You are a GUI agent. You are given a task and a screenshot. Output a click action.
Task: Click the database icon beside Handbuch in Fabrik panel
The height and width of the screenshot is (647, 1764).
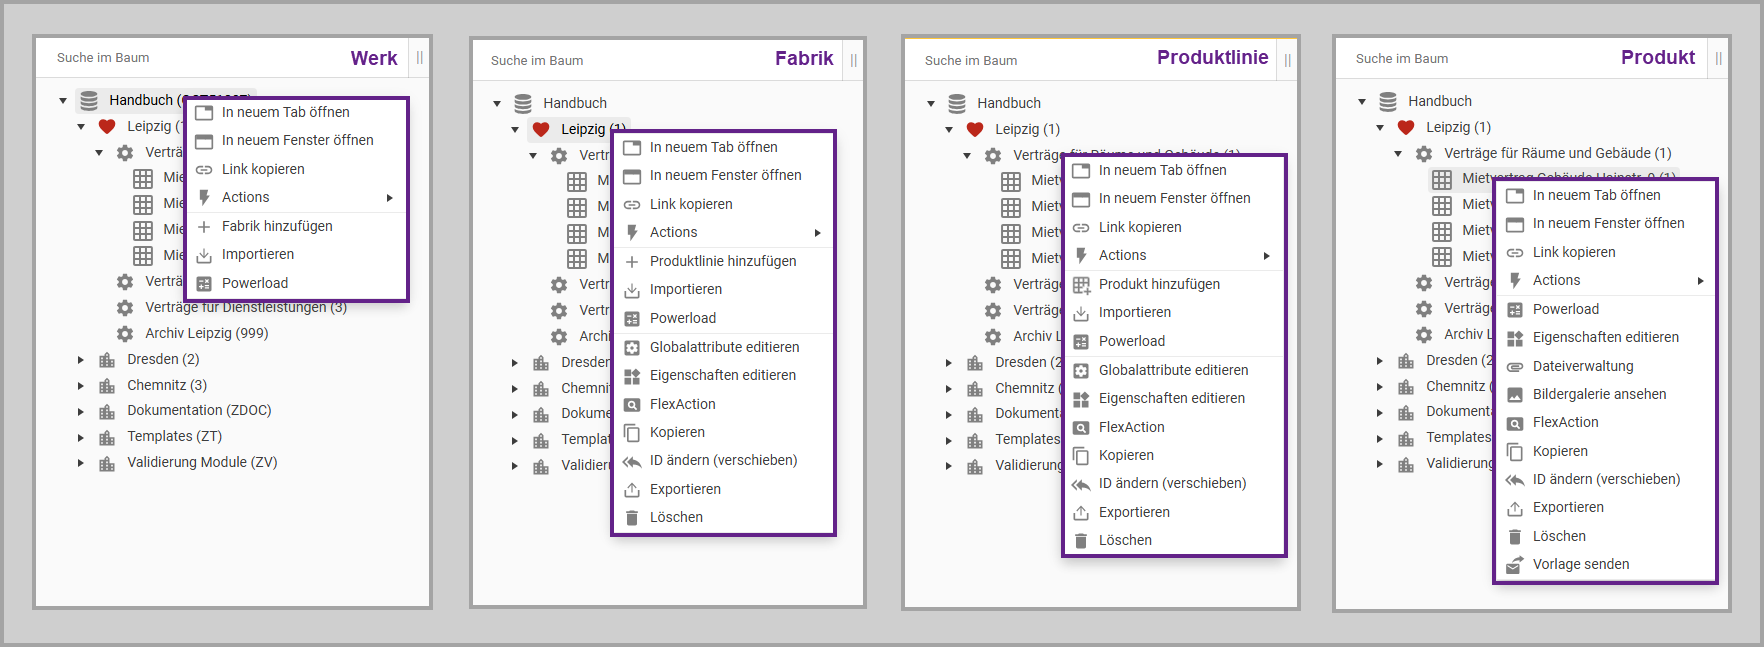tap(523, 103)
